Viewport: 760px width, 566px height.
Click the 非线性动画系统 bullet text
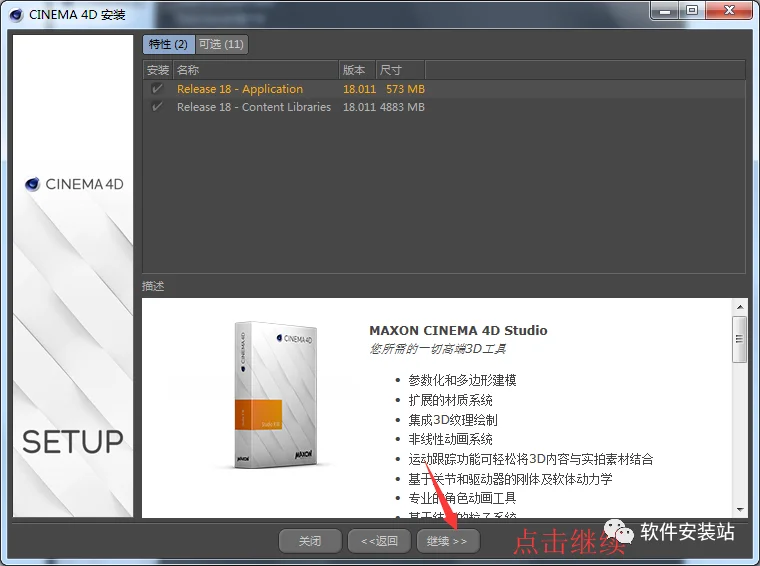(450, 439)
